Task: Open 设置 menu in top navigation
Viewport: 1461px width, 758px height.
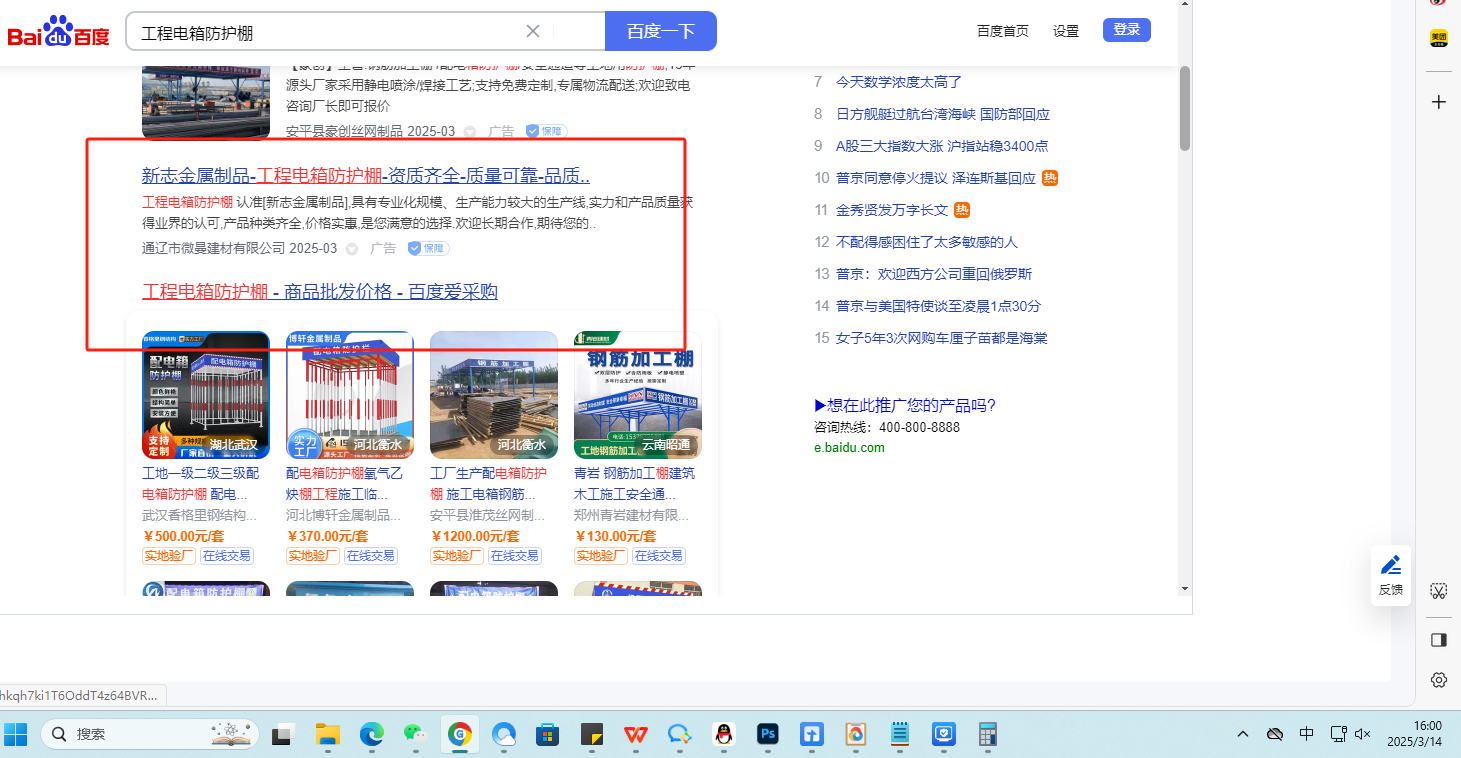Action: coord(1066,31)
